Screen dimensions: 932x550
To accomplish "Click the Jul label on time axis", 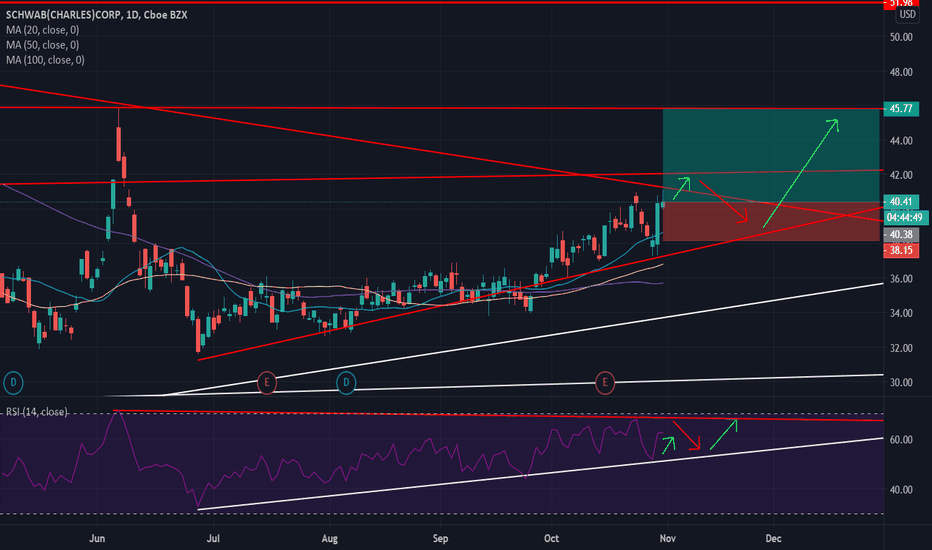I will click(x=213, y=539).
